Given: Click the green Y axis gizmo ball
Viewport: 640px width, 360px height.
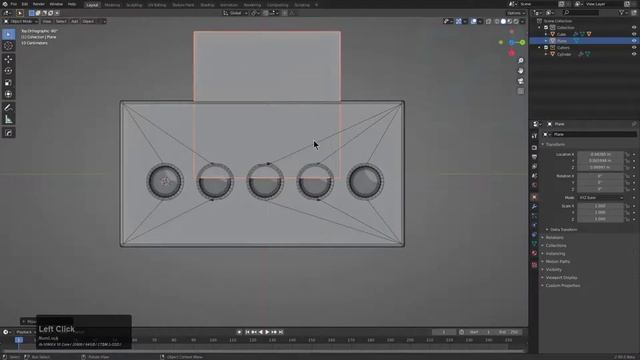Looking at the screenshot, I should tap(522, 42).
